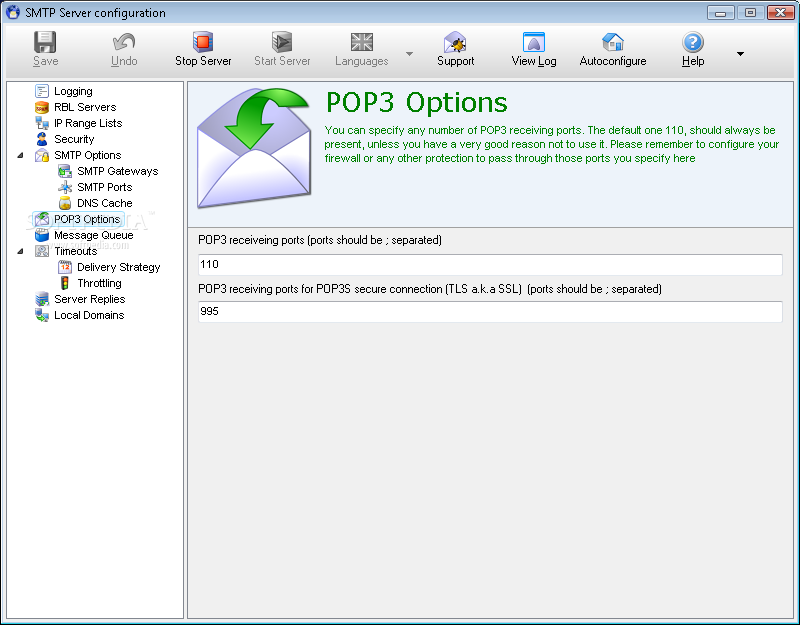800x625 pixels.
Task: Select Logging icon in tree
Action: pyautogui.click(x=42, y=91)
